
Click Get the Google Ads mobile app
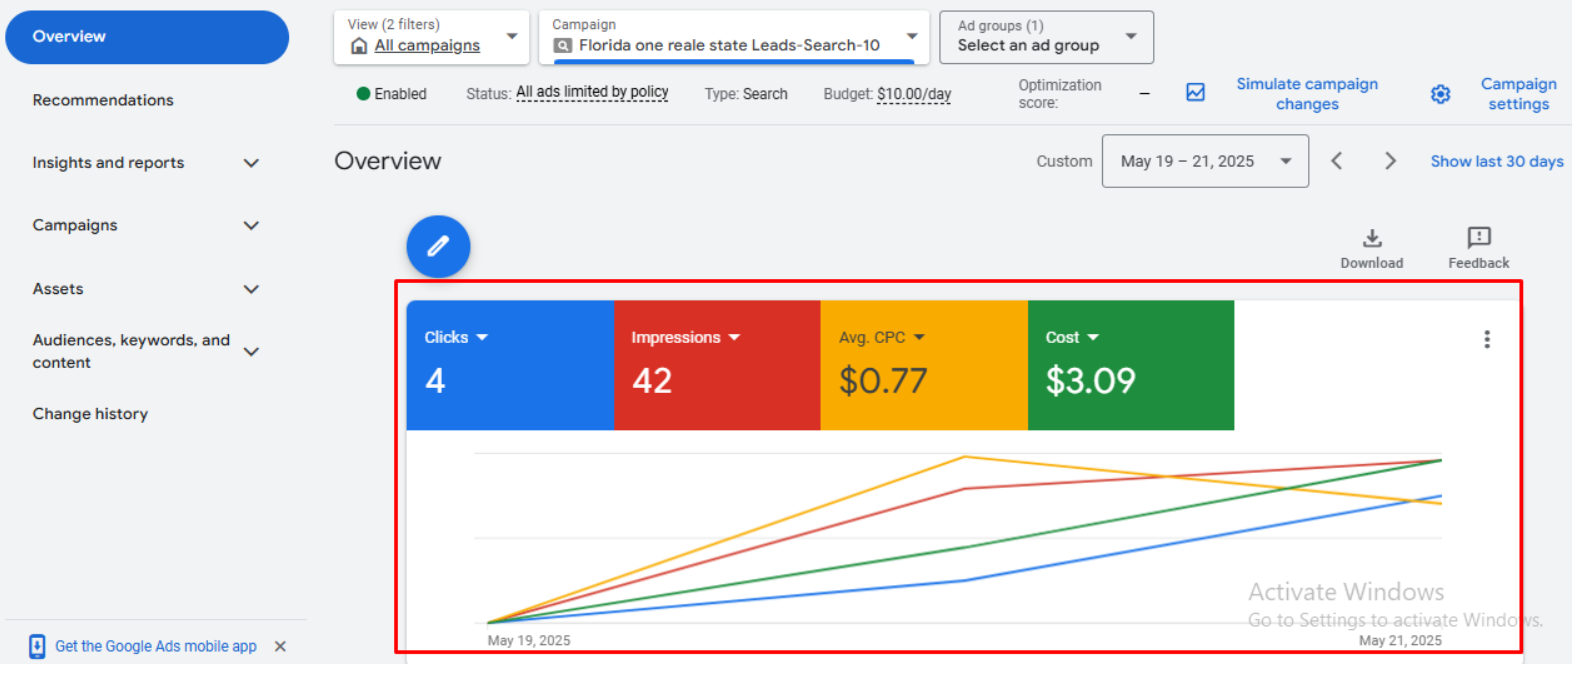[156, 646]
